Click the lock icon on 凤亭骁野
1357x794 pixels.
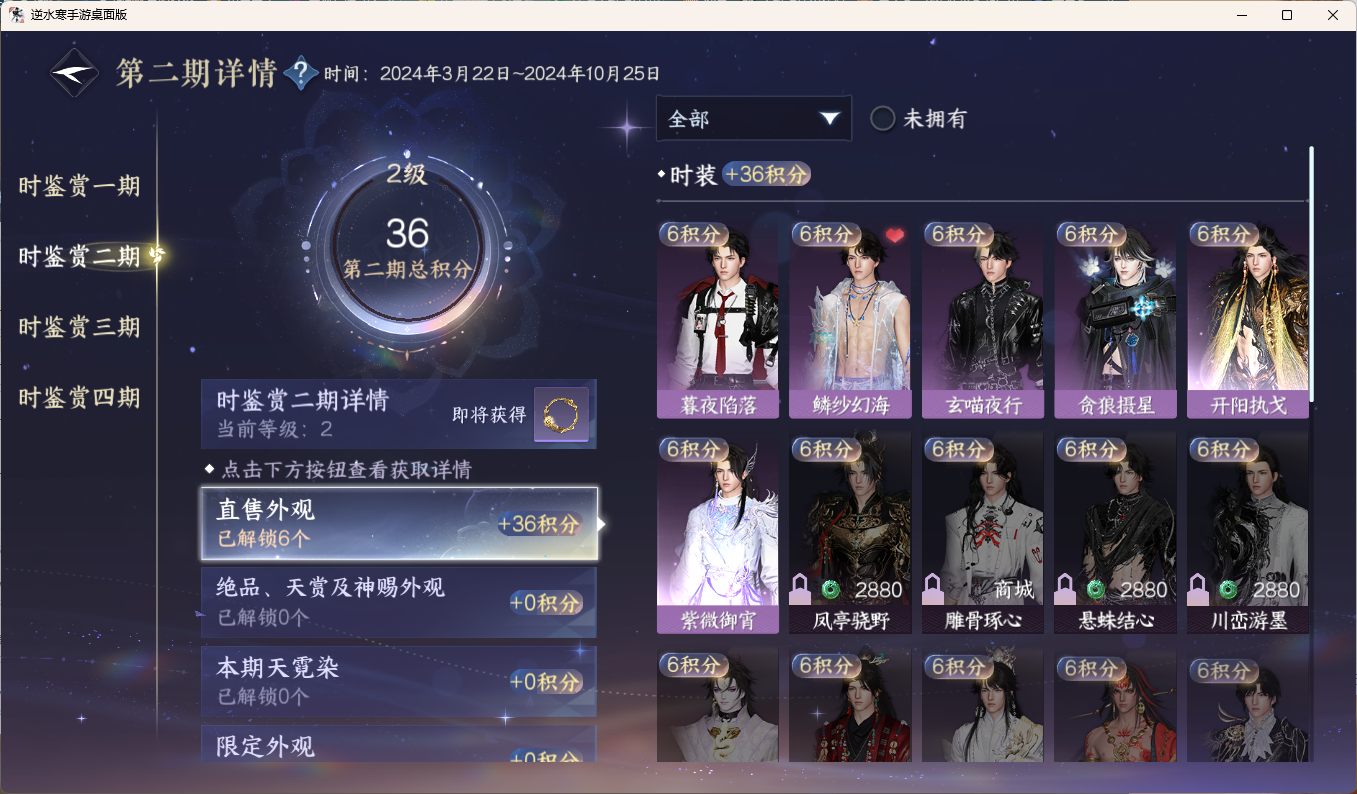(800, 589)
